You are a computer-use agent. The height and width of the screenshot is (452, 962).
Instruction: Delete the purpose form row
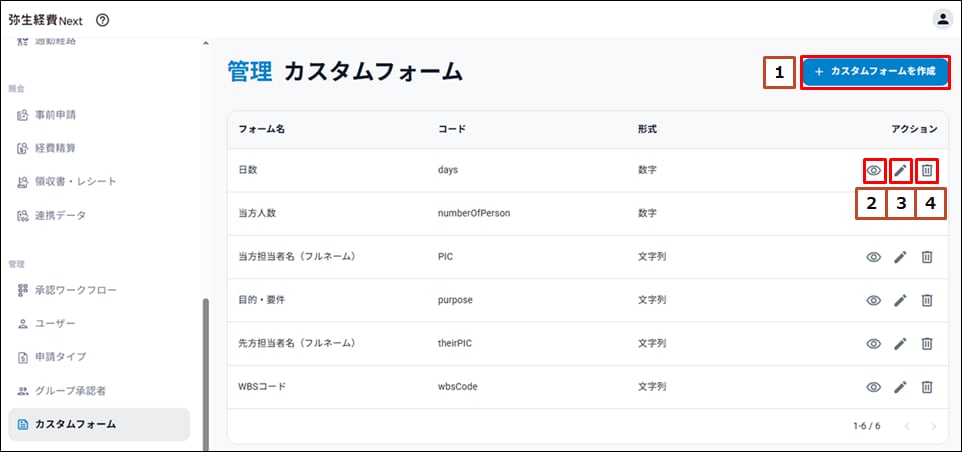[927, 300]
